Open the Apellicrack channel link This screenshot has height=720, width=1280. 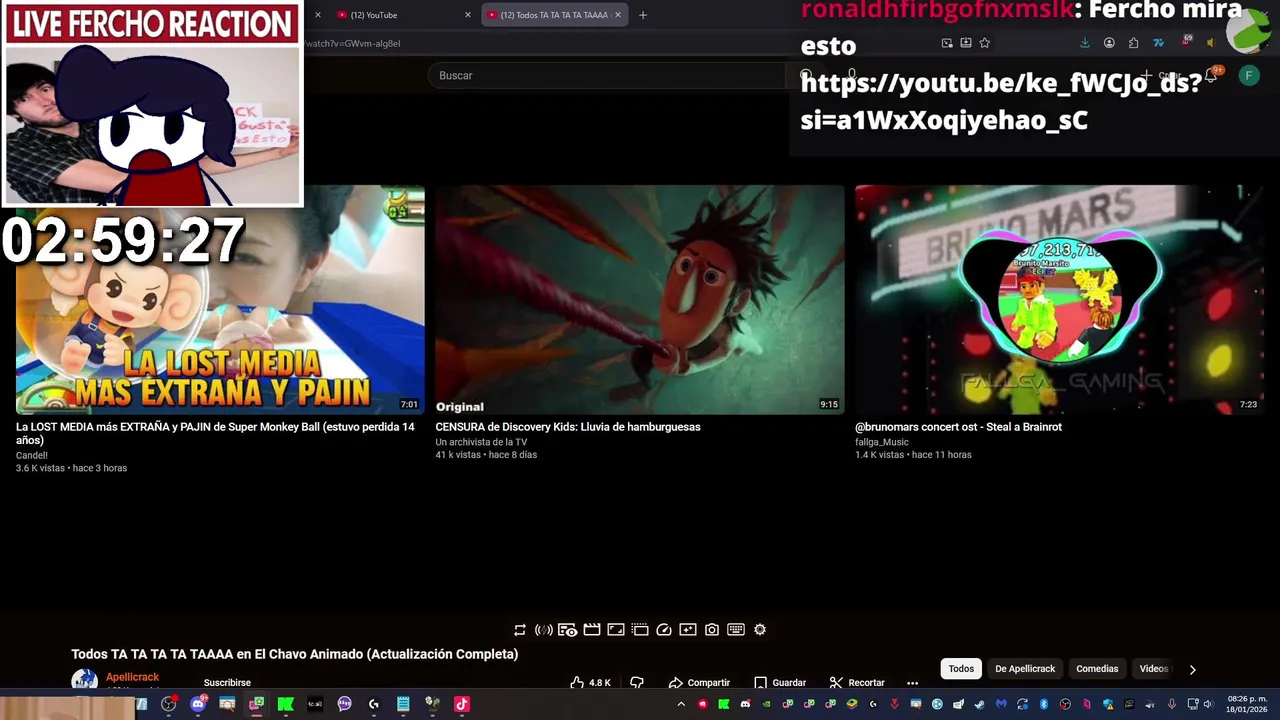tap(133, 677)
